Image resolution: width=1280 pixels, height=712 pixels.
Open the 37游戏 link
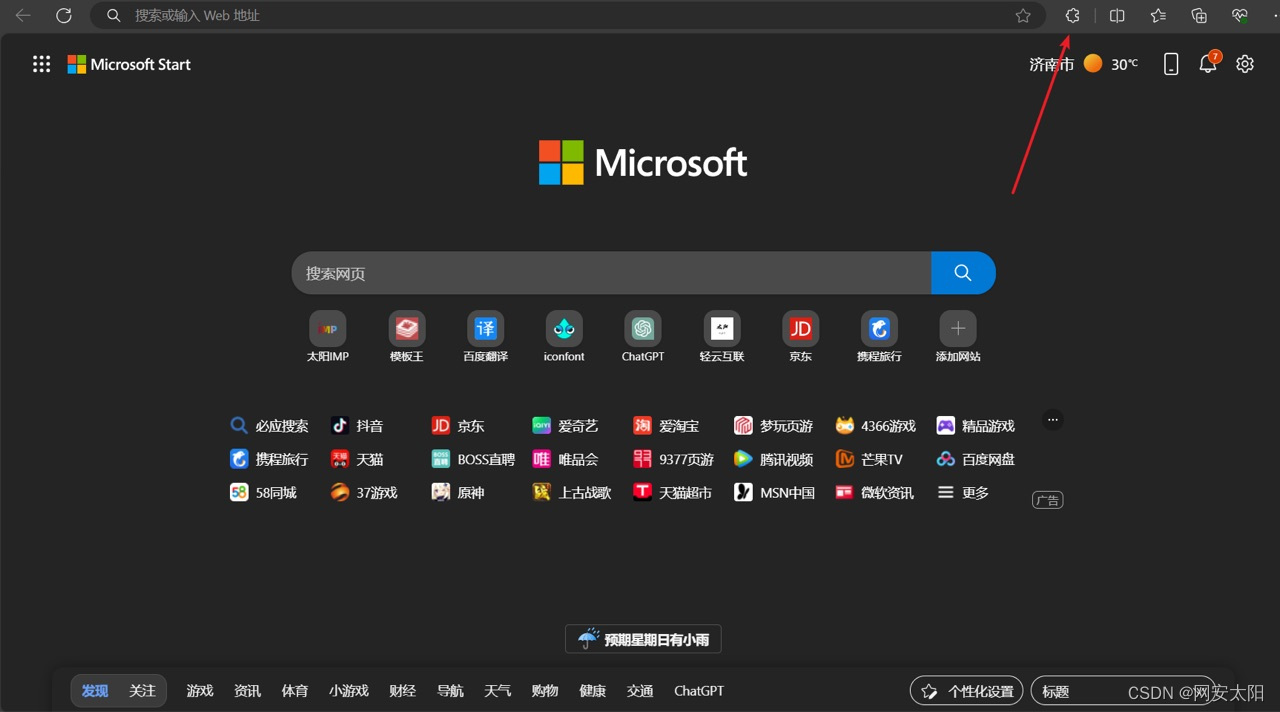point(364,492)
